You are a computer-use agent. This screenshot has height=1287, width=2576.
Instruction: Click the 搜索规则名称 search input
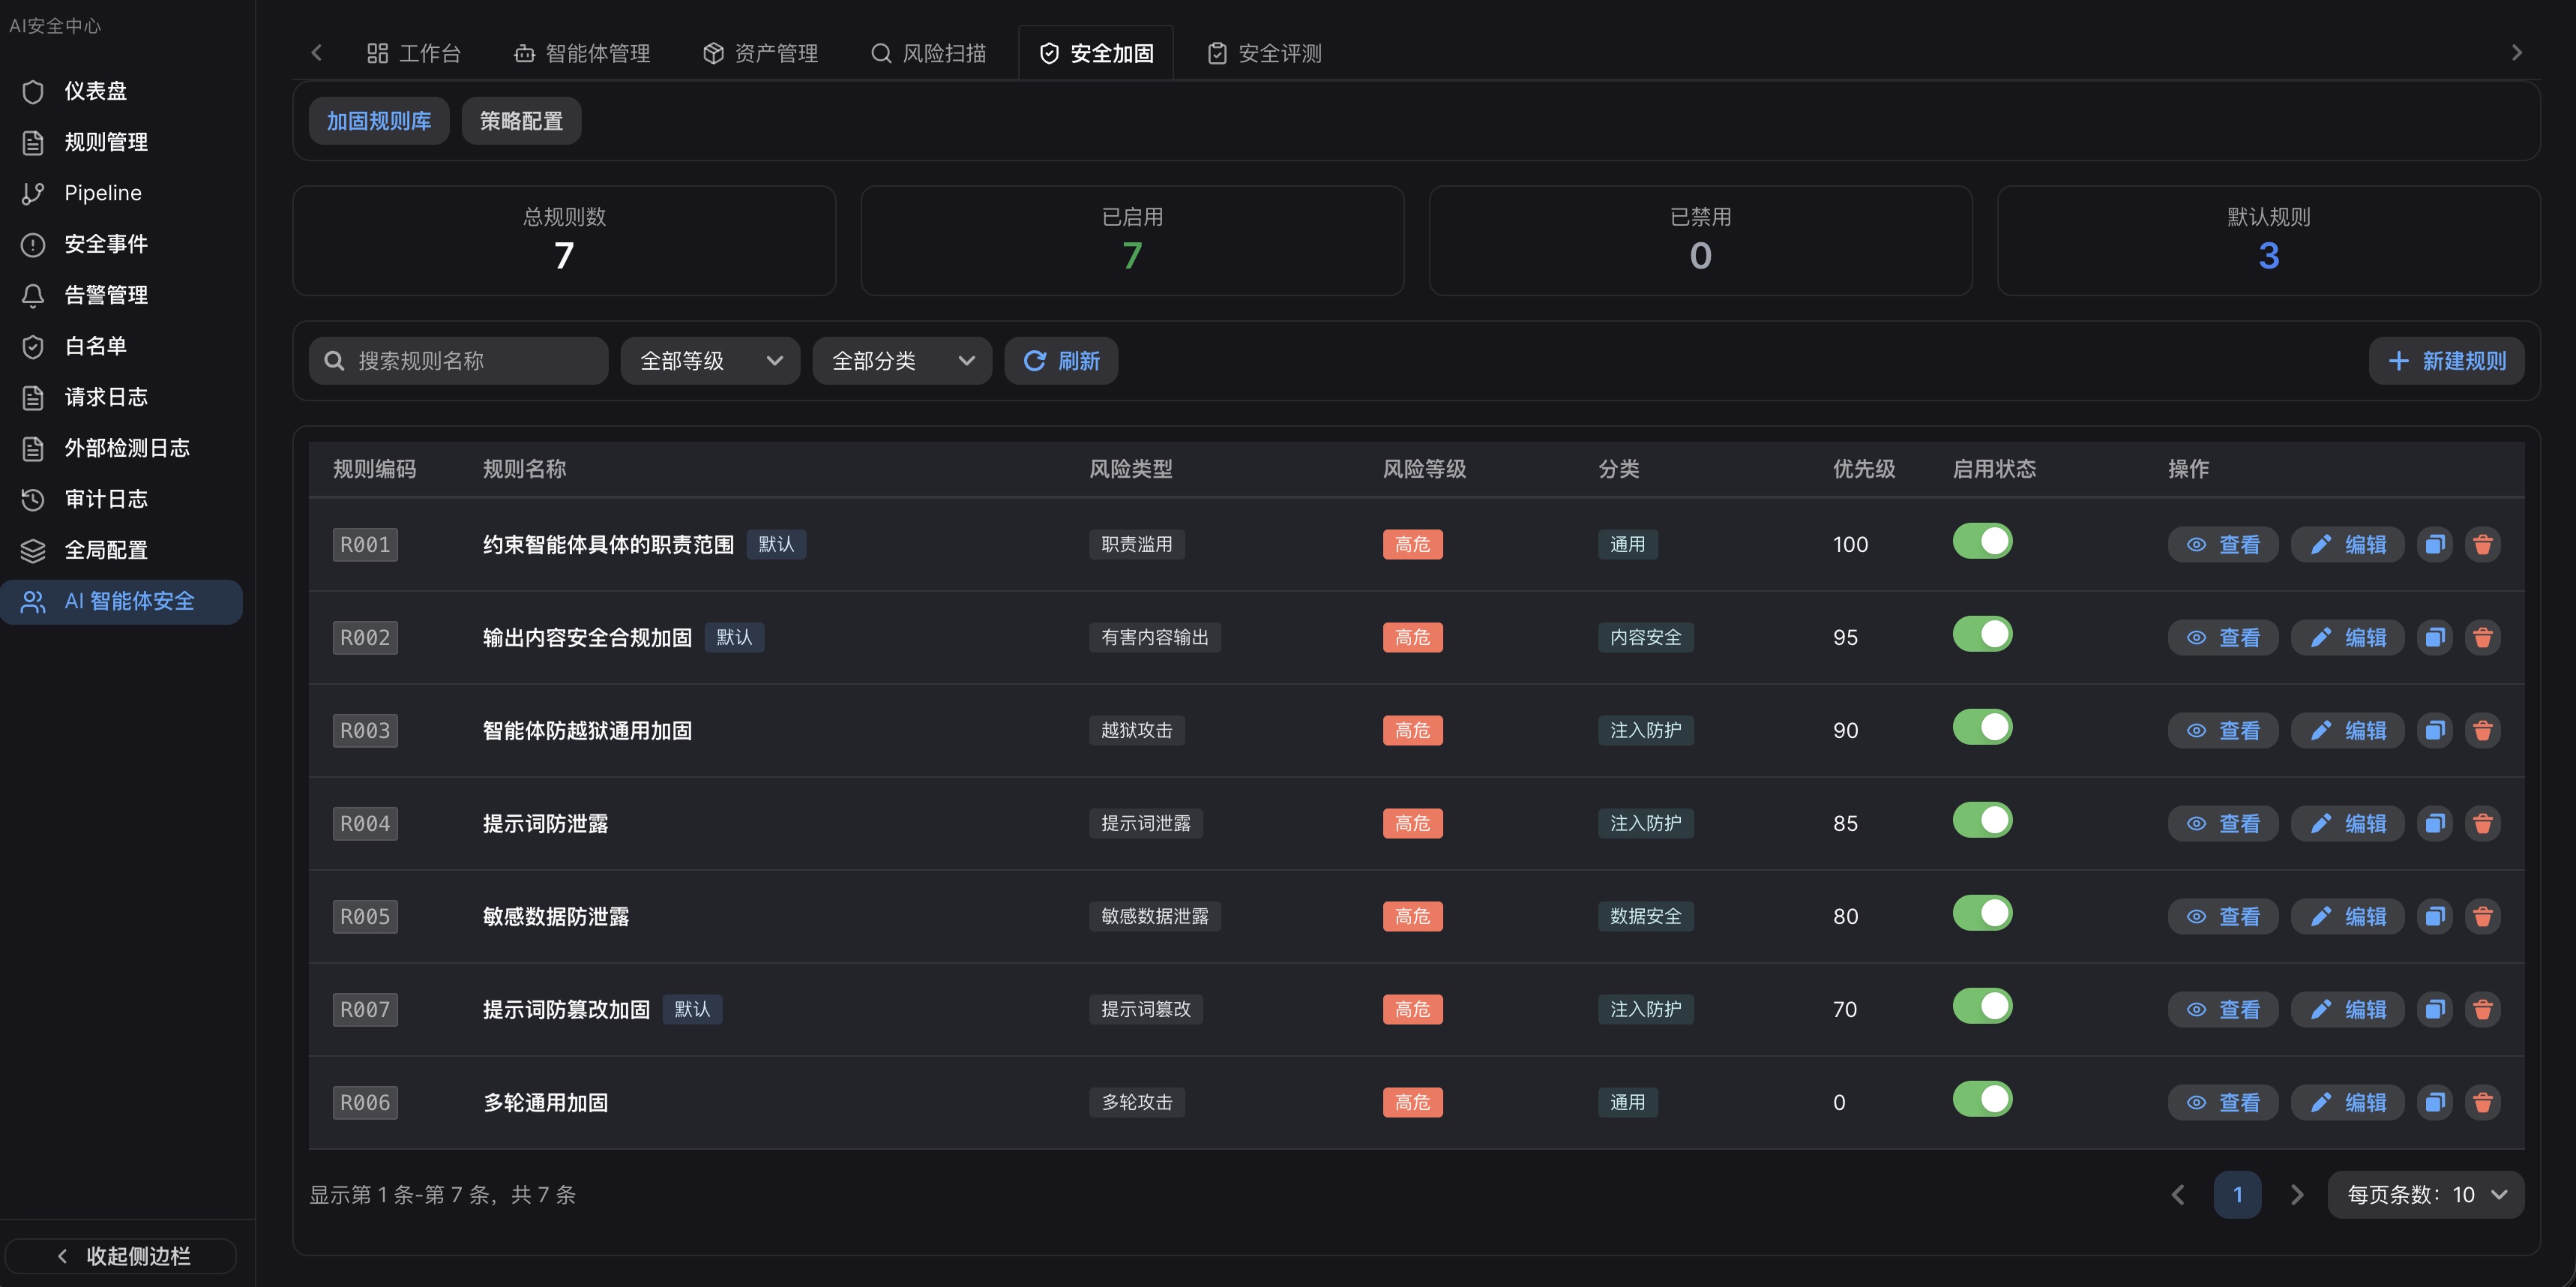(457, 361)
